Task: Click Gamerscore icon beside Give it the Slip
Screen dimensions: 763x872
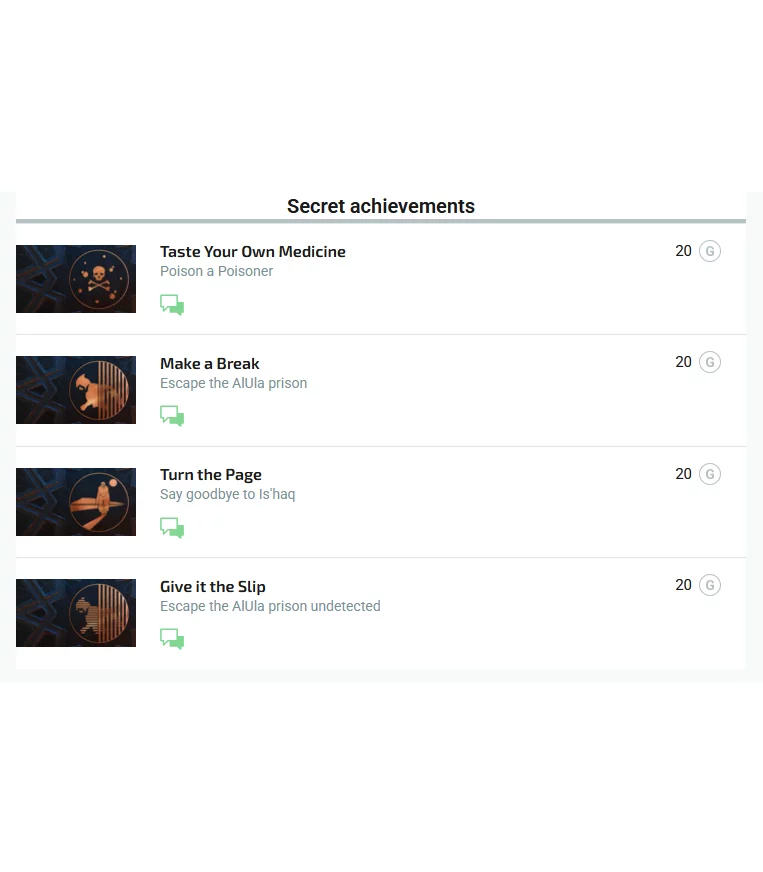Action: coord(710,585)
